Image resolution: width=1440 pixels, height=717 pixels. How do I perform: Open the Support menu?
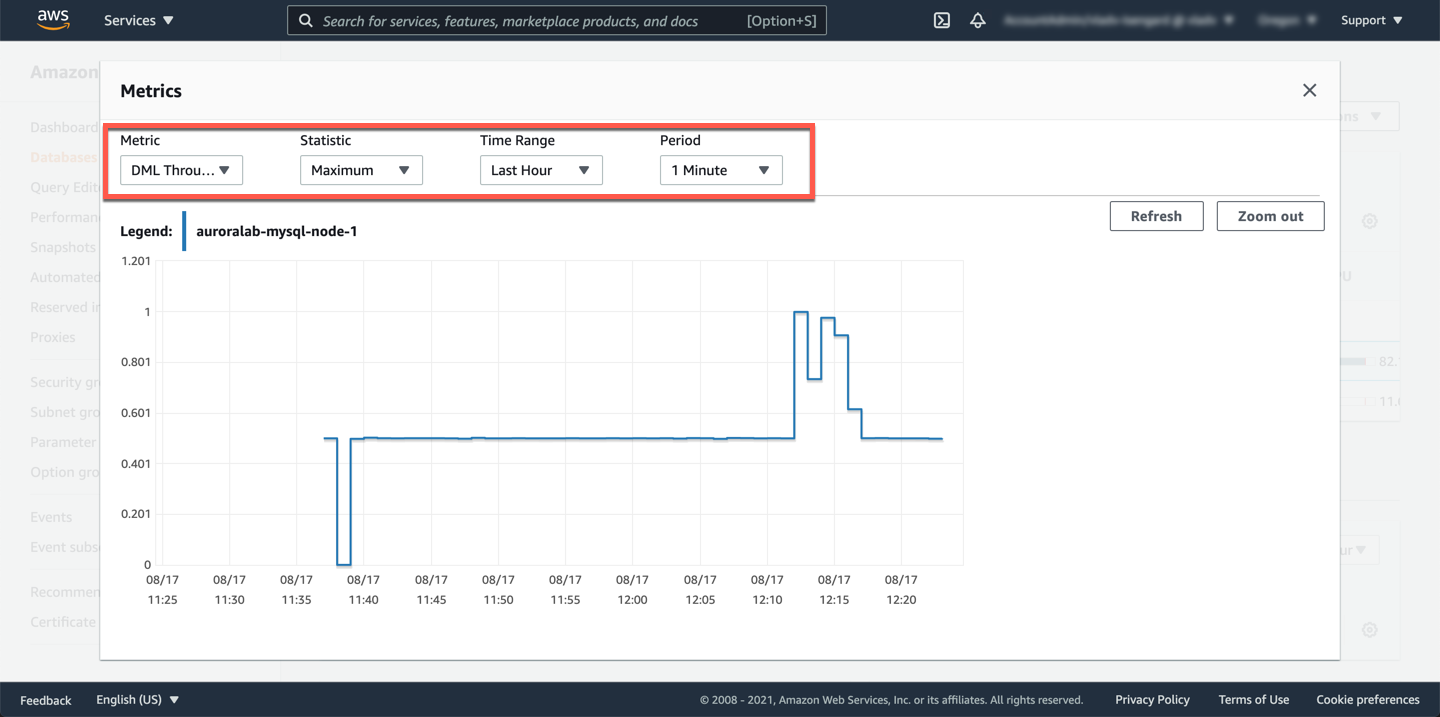click(1371, 20)
